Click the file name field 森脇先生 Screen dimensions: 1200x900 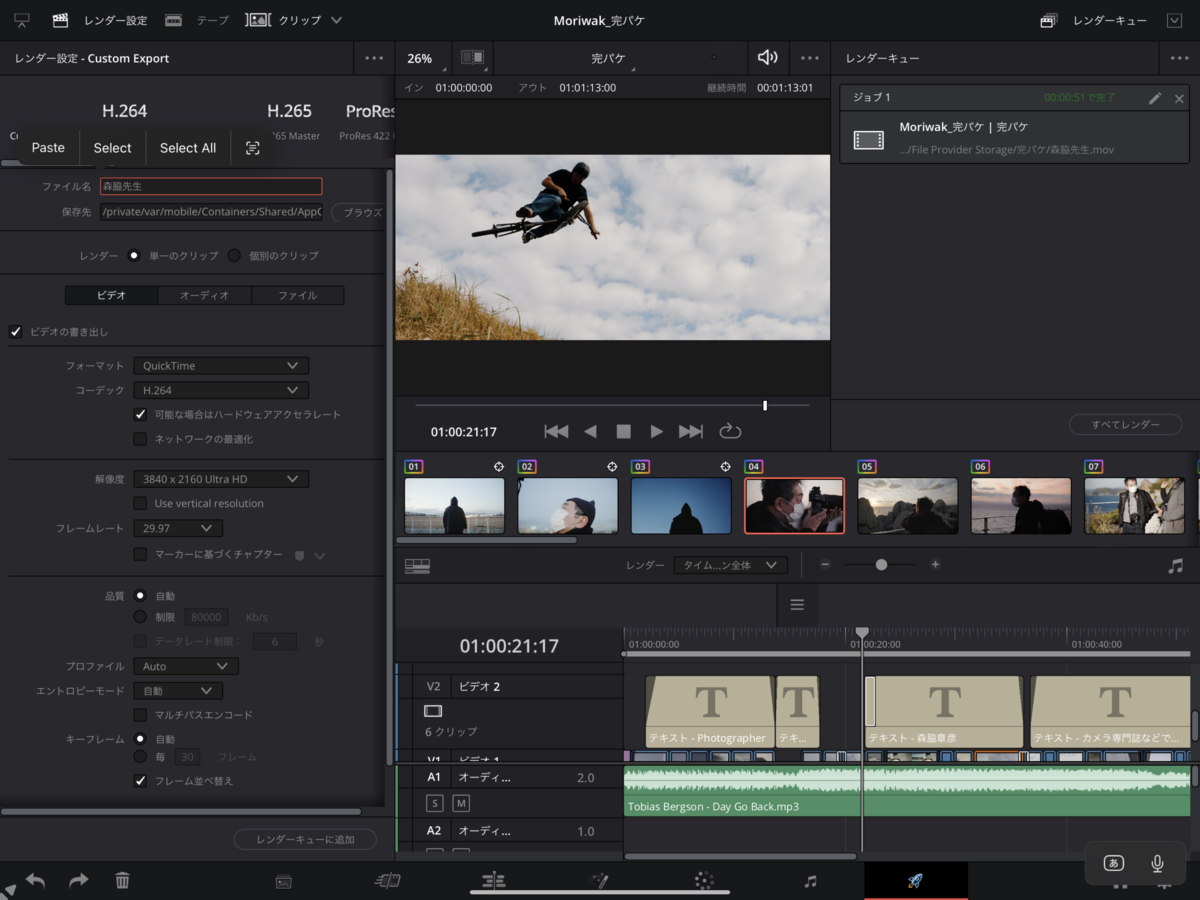pos(211,186)
